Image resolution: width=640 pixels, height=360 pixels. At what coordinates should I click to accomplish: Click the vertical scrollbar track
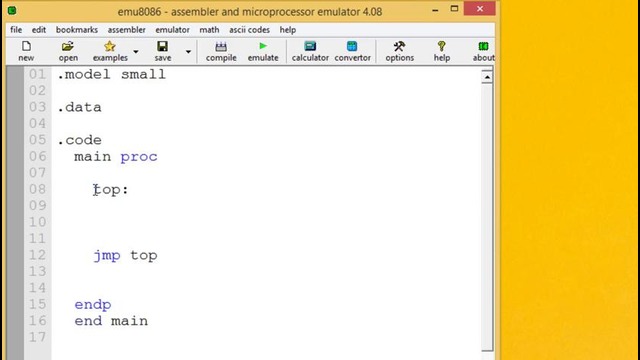(x=487, y=216)
